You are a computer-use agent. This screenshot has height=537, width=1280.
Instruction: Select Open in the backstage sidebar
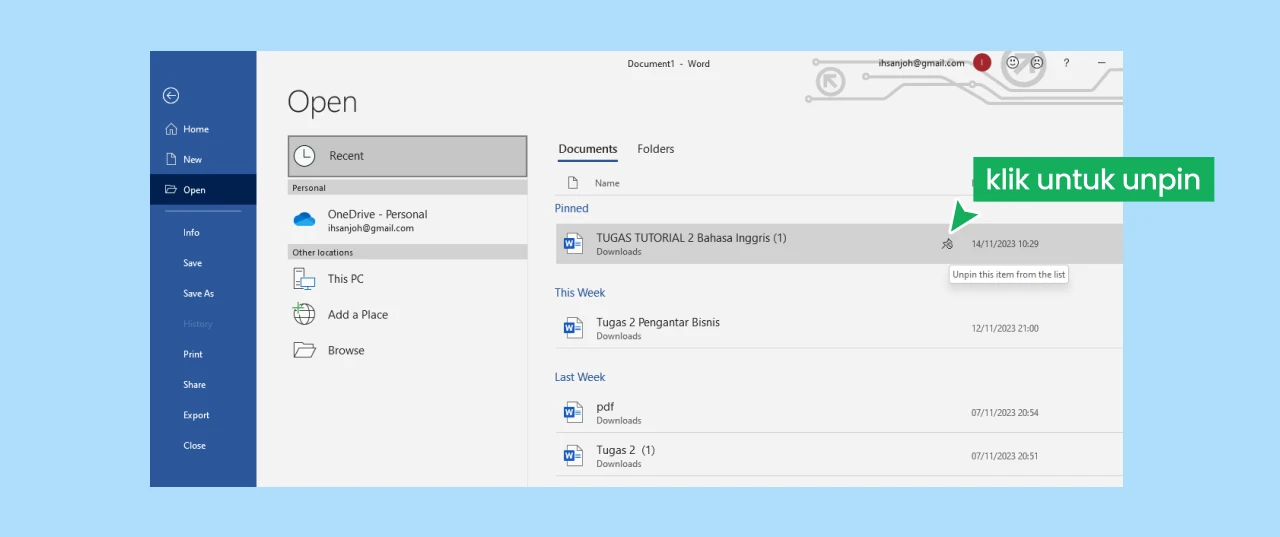(203, 190)
